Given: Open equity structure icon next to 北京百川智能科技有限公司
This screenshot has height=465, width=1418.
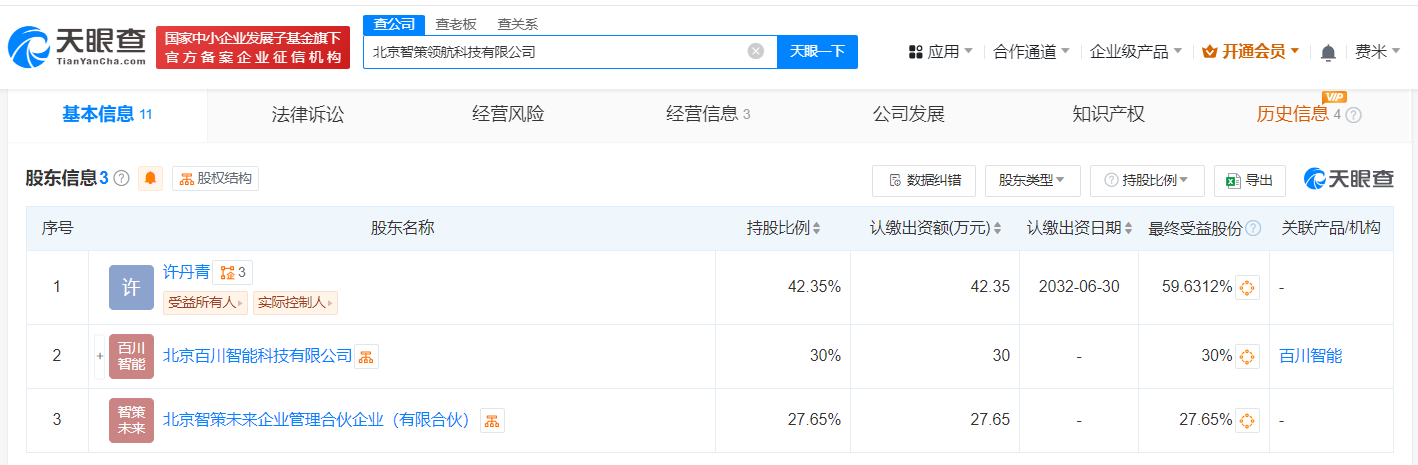Looking at the screenshot, I should (x=366, y=357).
